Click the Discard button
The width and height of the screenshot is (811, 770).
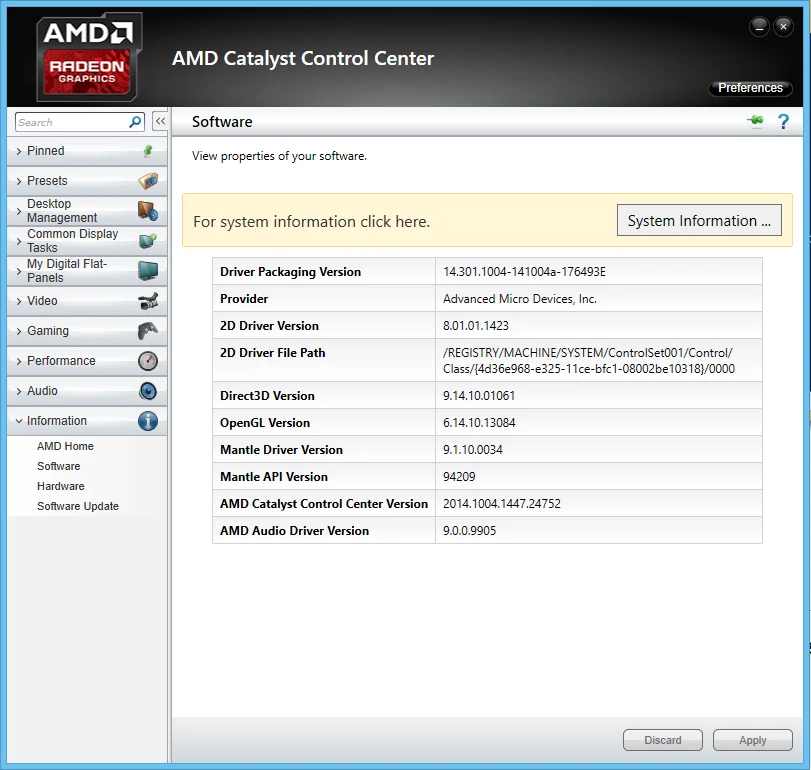pyautogui.click(x=663, y=740)
